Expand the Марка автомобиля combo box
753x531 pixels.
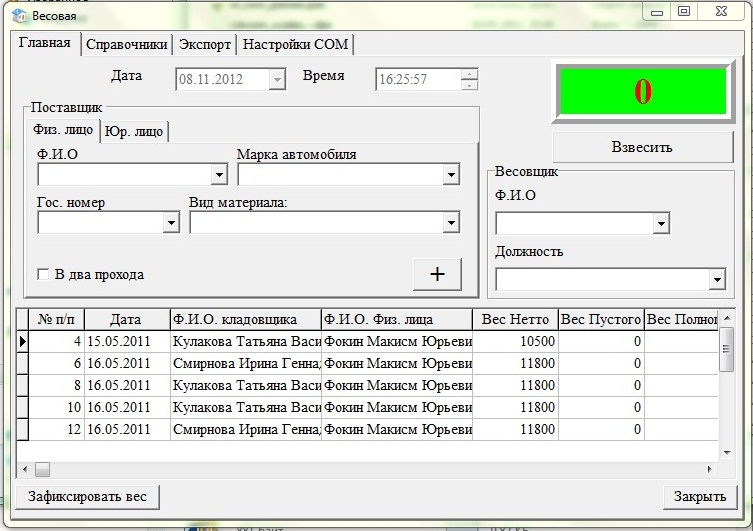click(x=450, y=176)
